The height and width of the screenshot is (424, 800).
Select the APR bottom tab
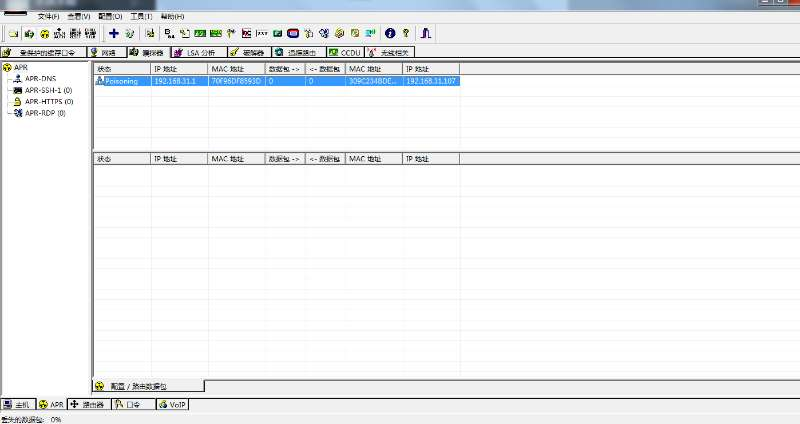(x=52, y=405)
